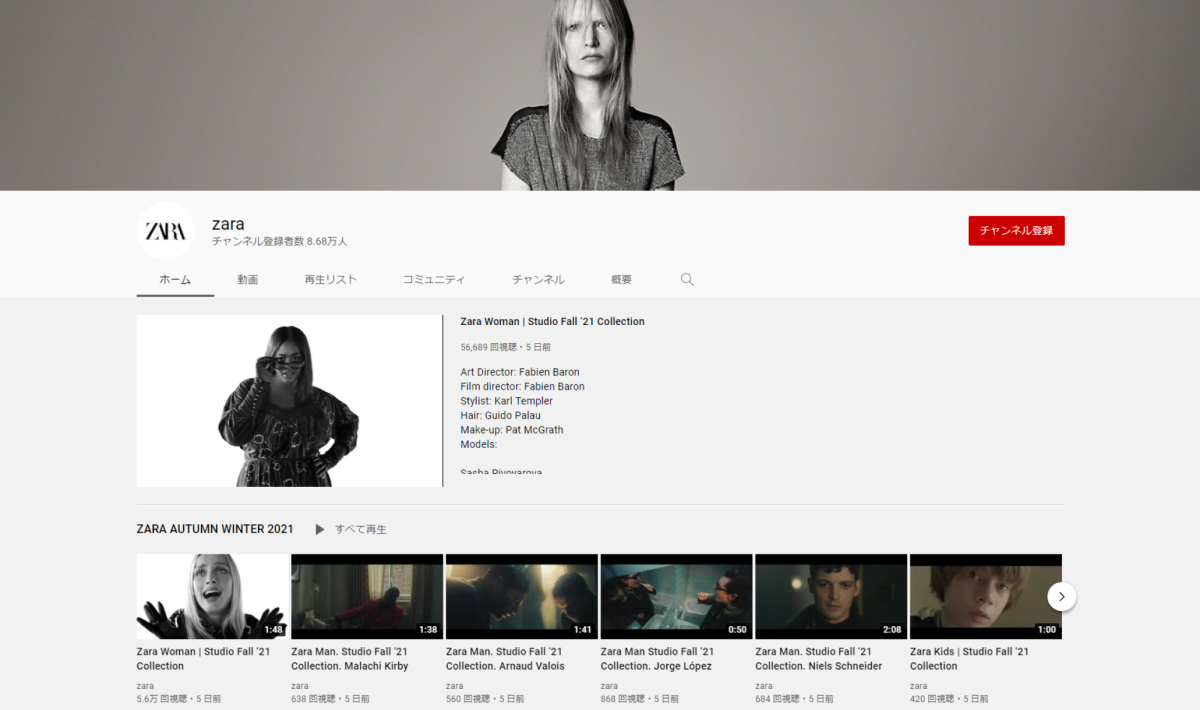
Task: Click the Film director: Fabien Baron line
Action: click(x=522, y=386)
